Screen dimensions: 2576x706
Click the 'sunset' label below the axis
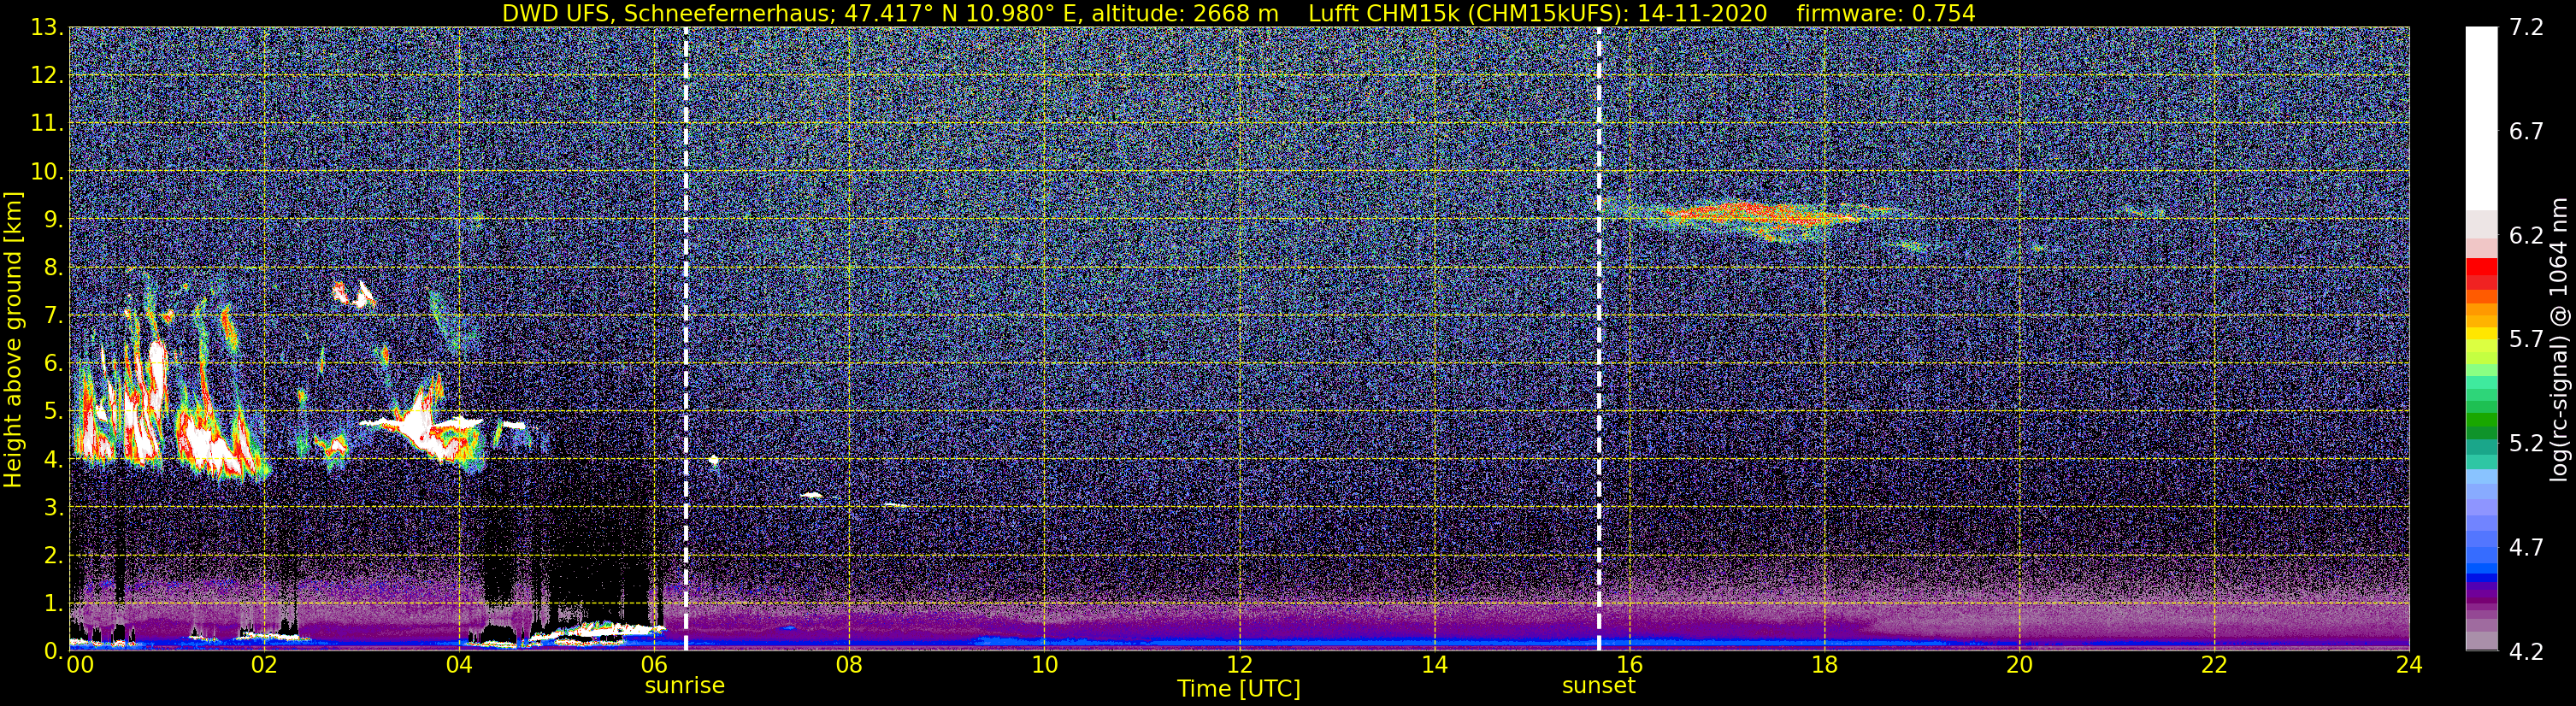[1598, 686]
